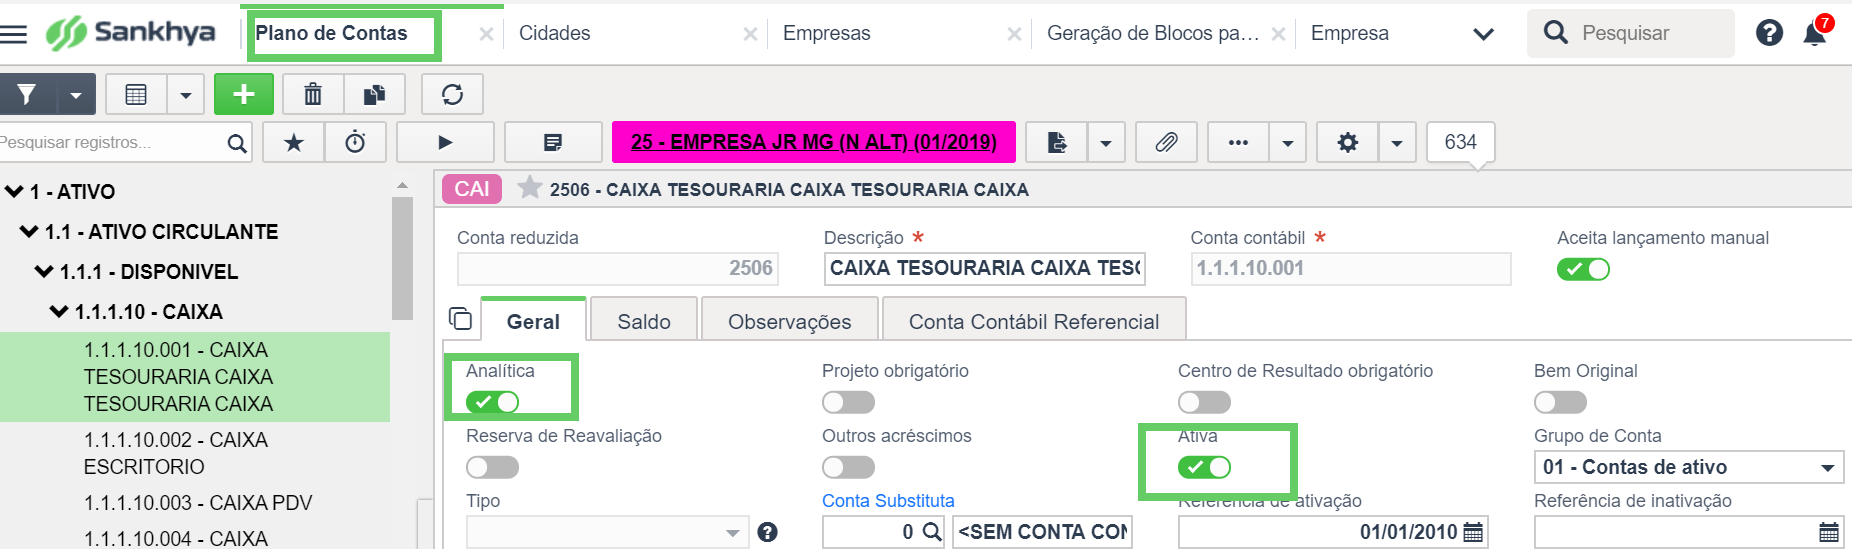This screenshot has width=1852, height=549.
Task: Open the Grupo de Conta dropdown
Action: tap(1689, 467)
